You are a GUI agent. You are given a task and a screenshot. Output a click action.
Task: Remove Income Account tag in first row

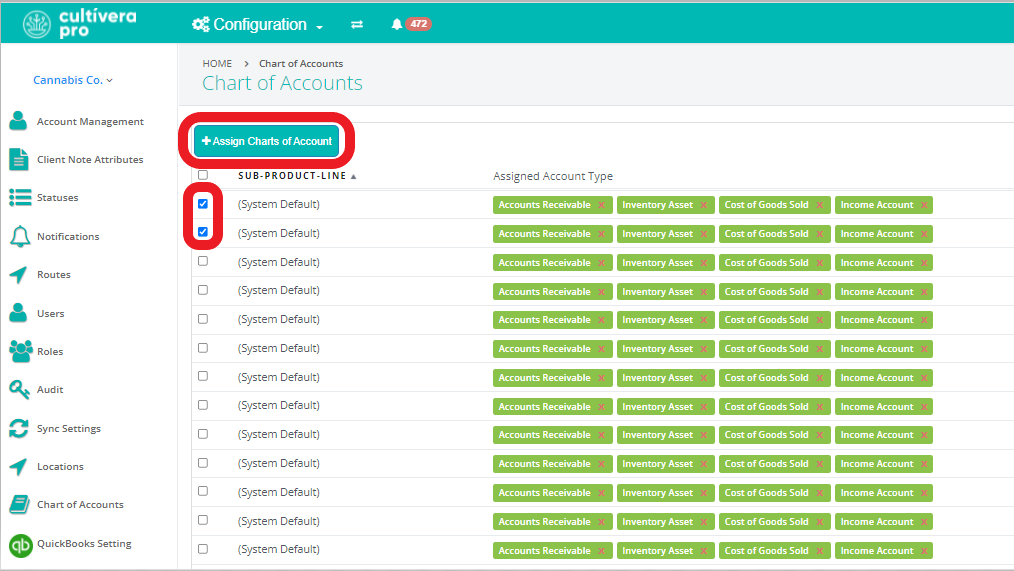tap(924, 205)
